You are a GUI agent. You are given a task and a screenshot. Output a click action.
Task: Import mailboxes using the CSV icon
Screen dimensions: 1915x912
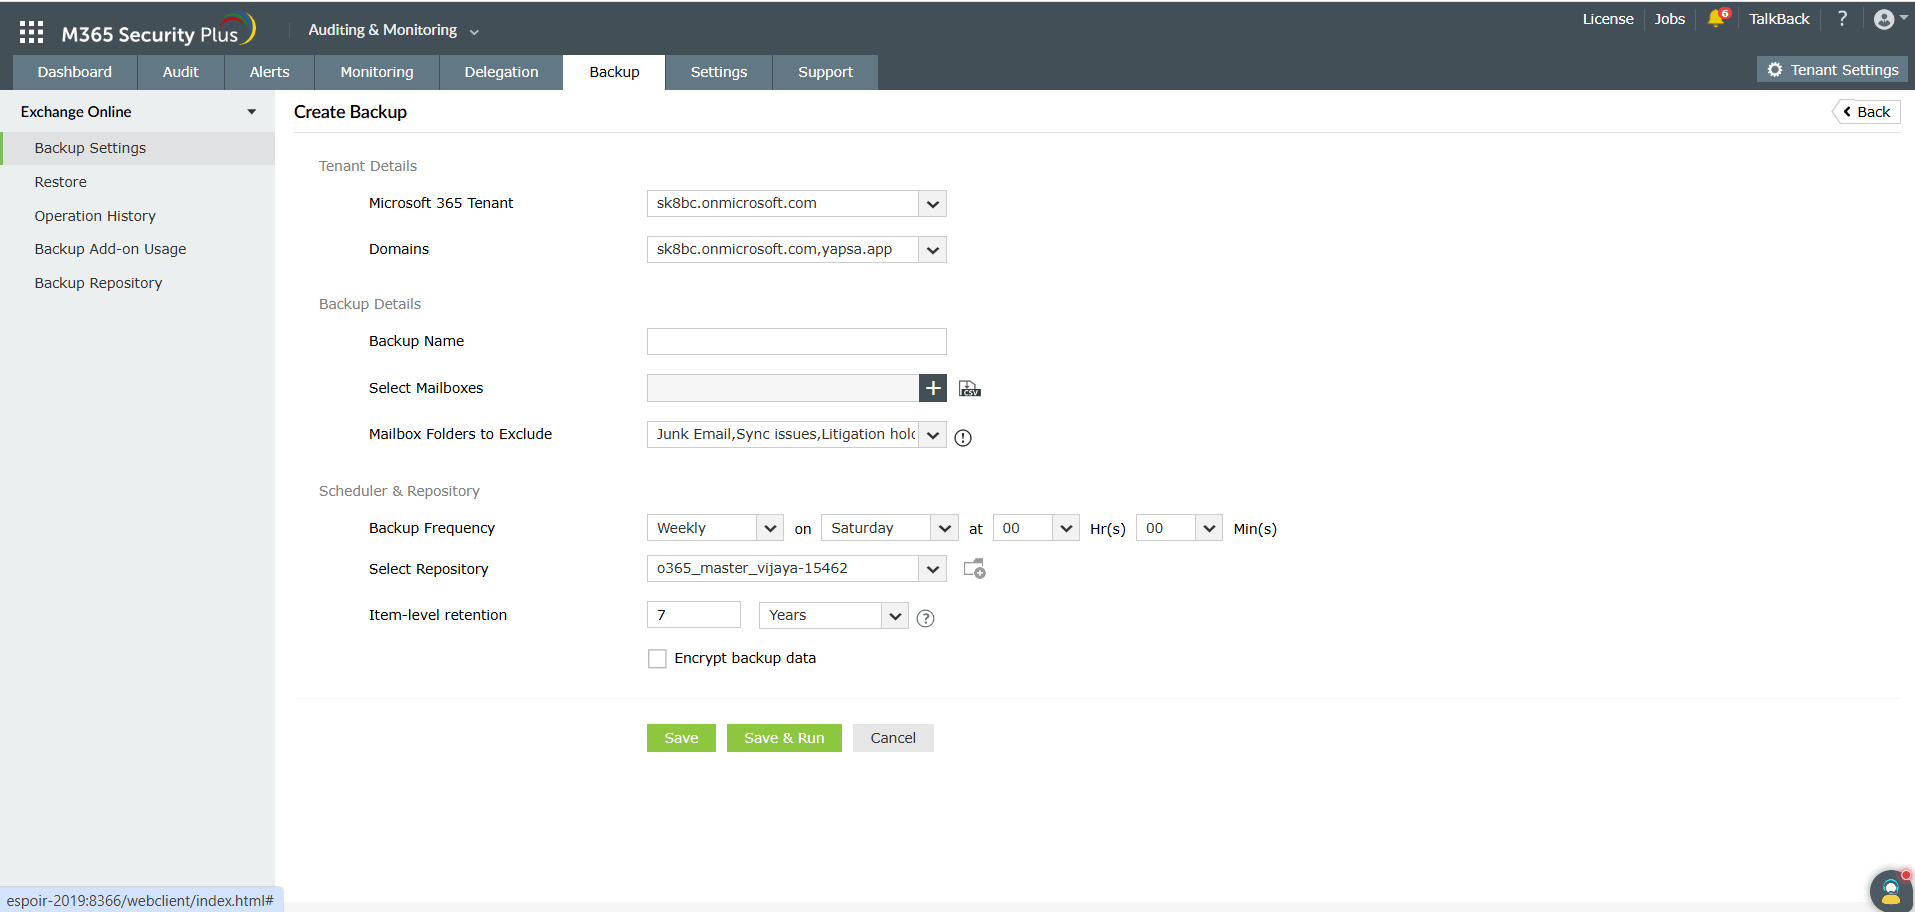[969, 388]
